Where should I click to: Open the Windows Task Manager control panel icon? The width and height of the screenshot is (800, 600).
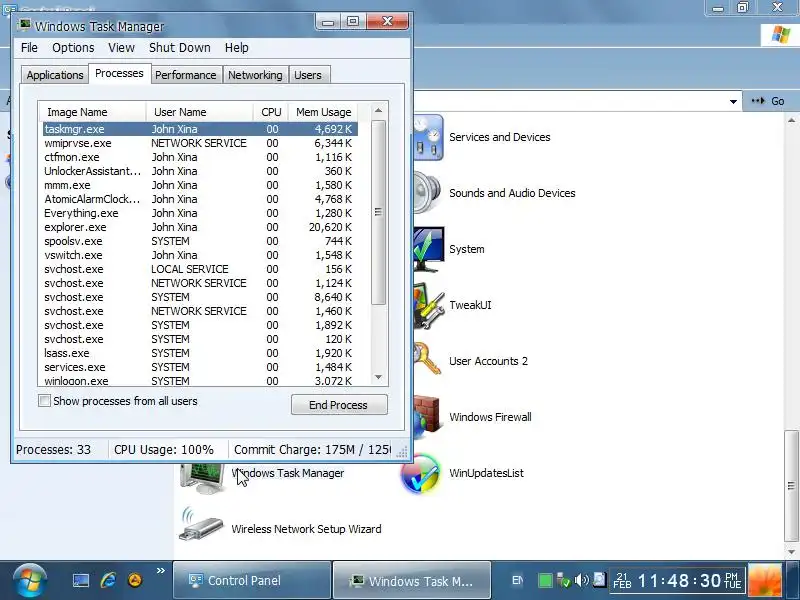[203, 477]
